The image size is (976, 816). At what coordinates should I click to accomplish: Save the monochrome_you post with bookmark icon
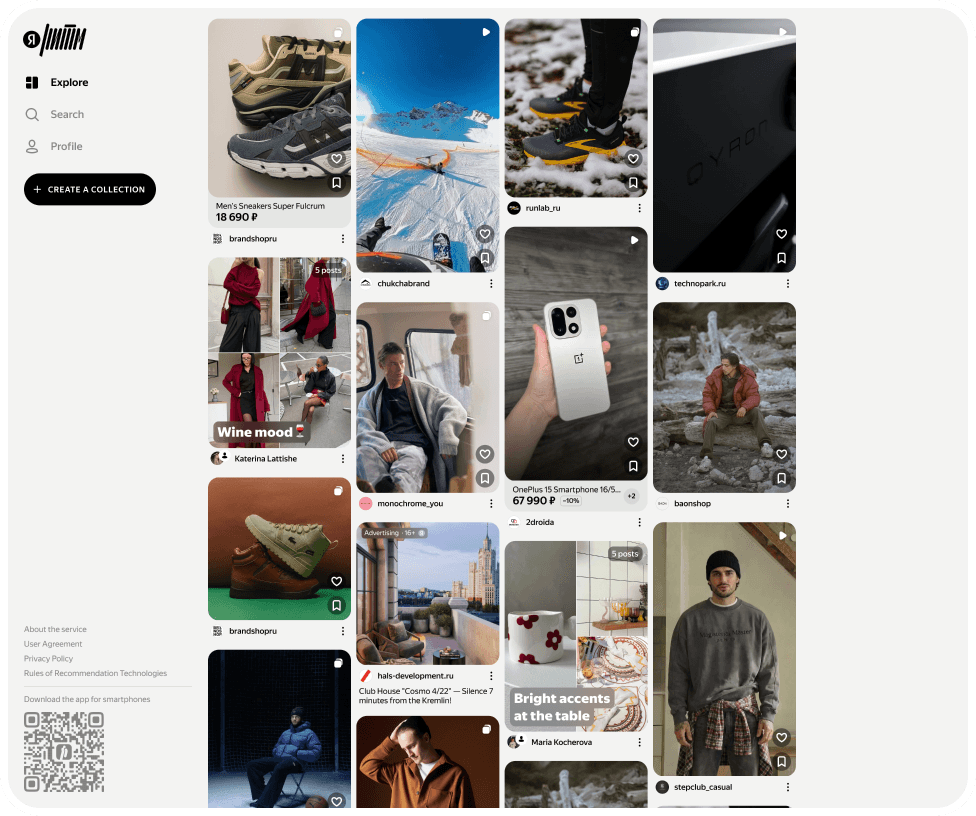pos(485,479)
